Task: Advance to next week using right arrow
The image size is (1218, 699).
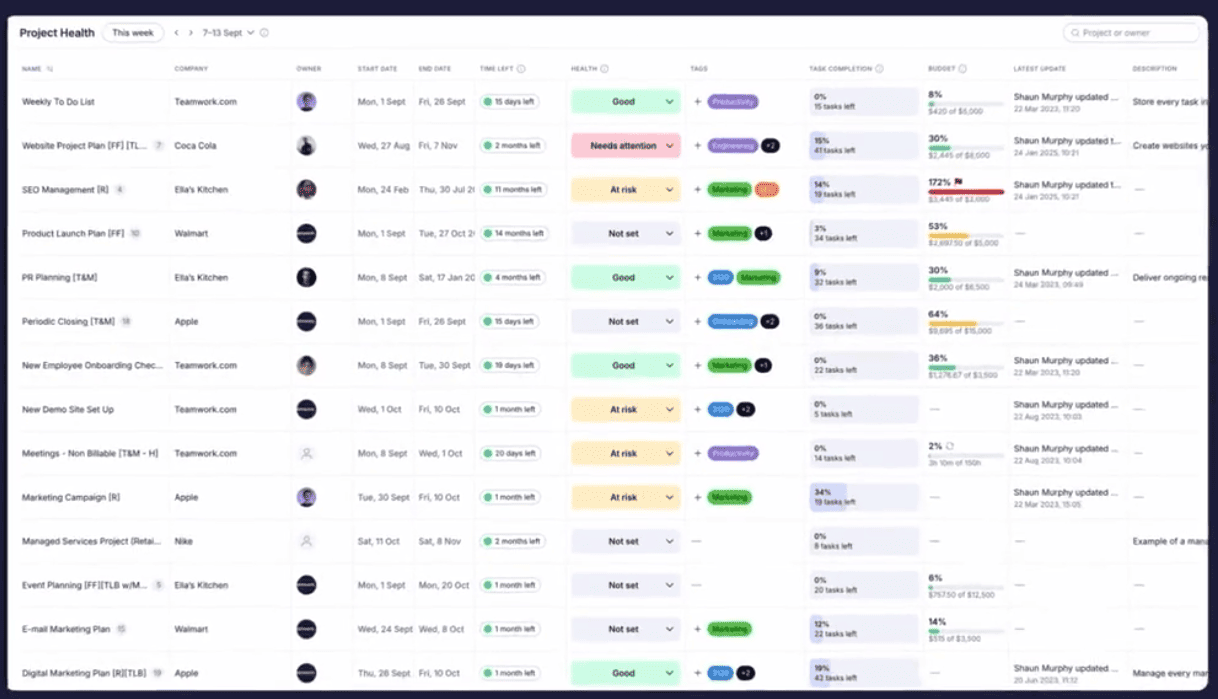Action: [x=191, y=33]
